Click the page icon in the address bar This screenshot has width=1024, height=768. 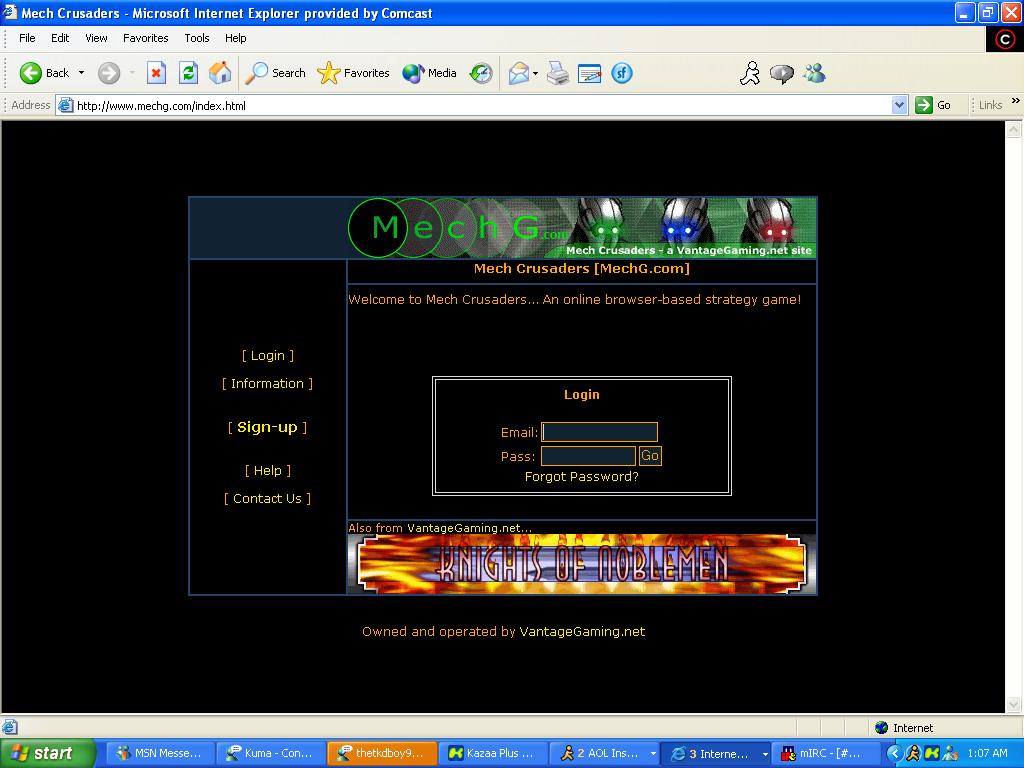point(65,105)
